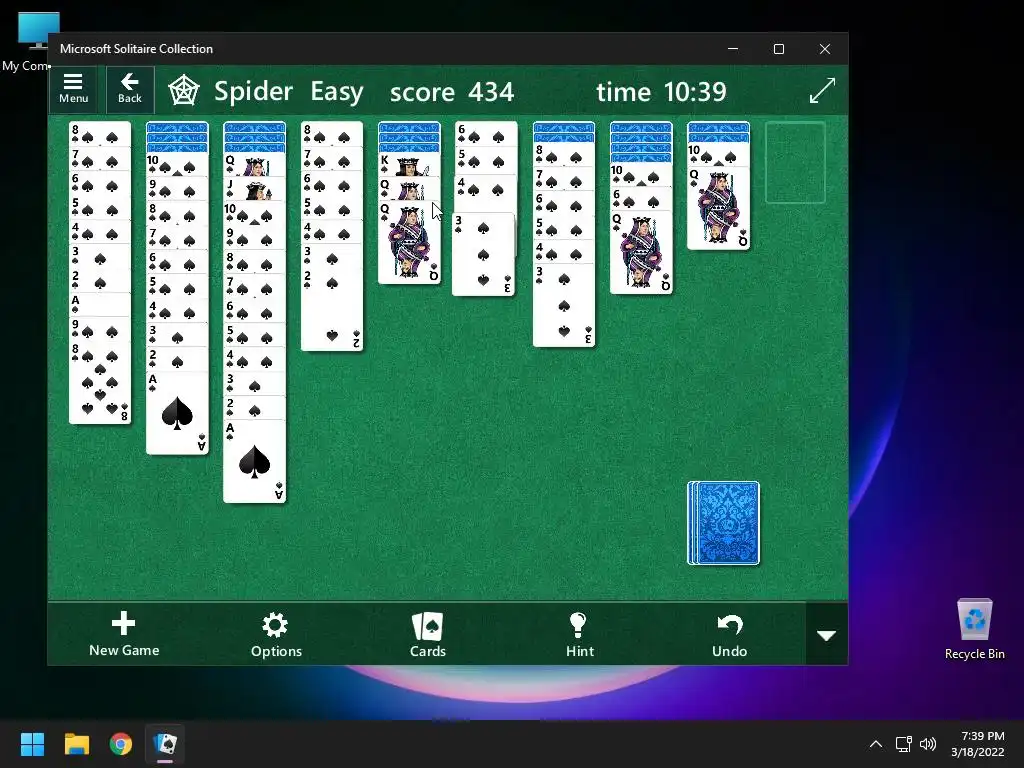The width and height of the screenshot is (1024, 768).
Task: Select the 10 of spades in the eighth column
Action: click(641, 175)
